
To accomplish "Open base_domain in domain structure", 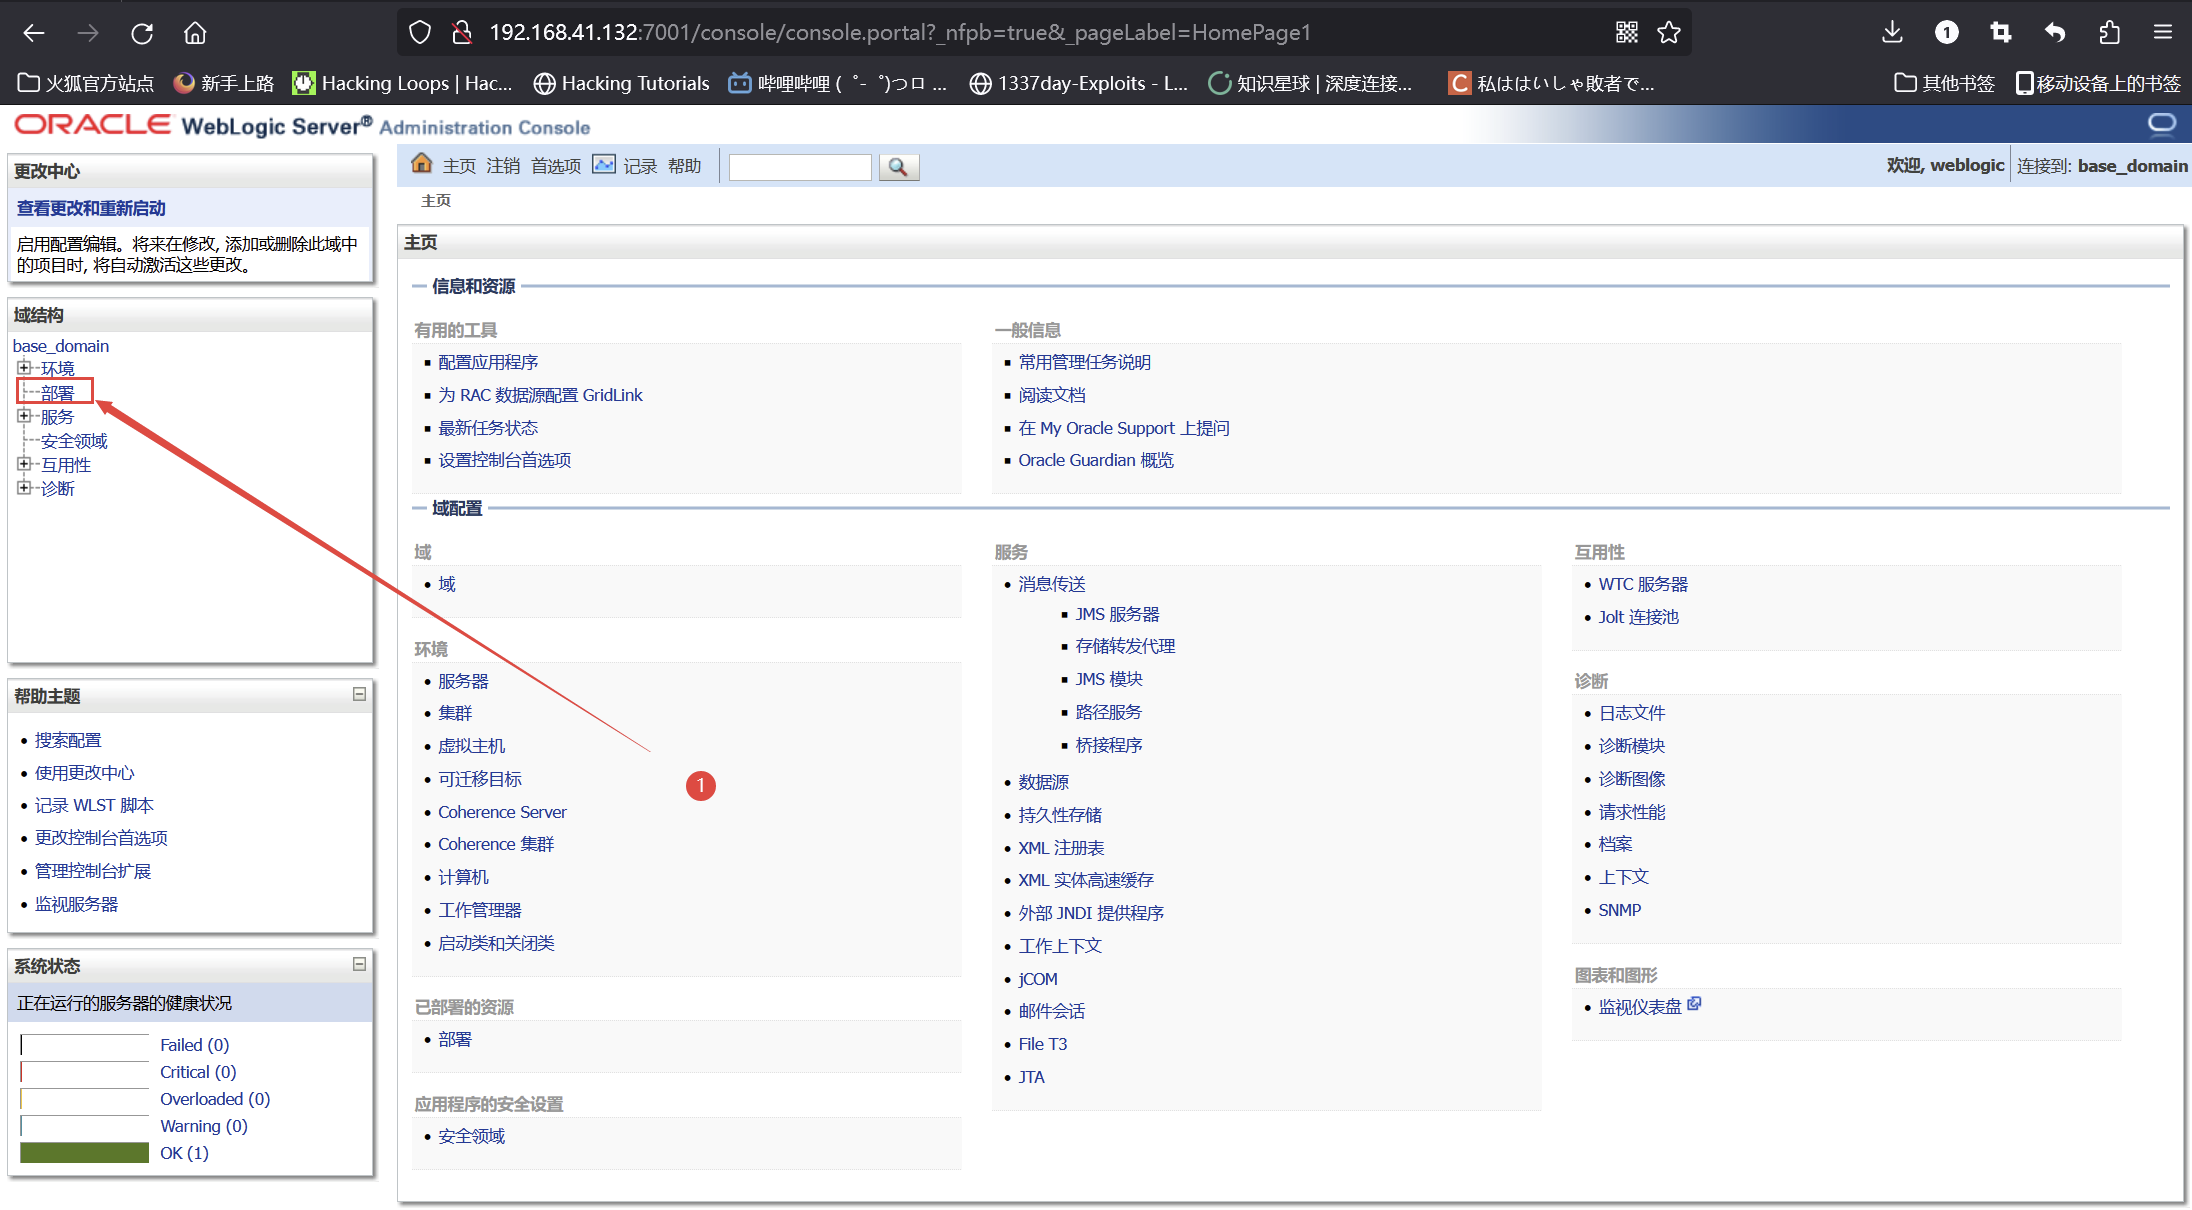I will 61,346.
